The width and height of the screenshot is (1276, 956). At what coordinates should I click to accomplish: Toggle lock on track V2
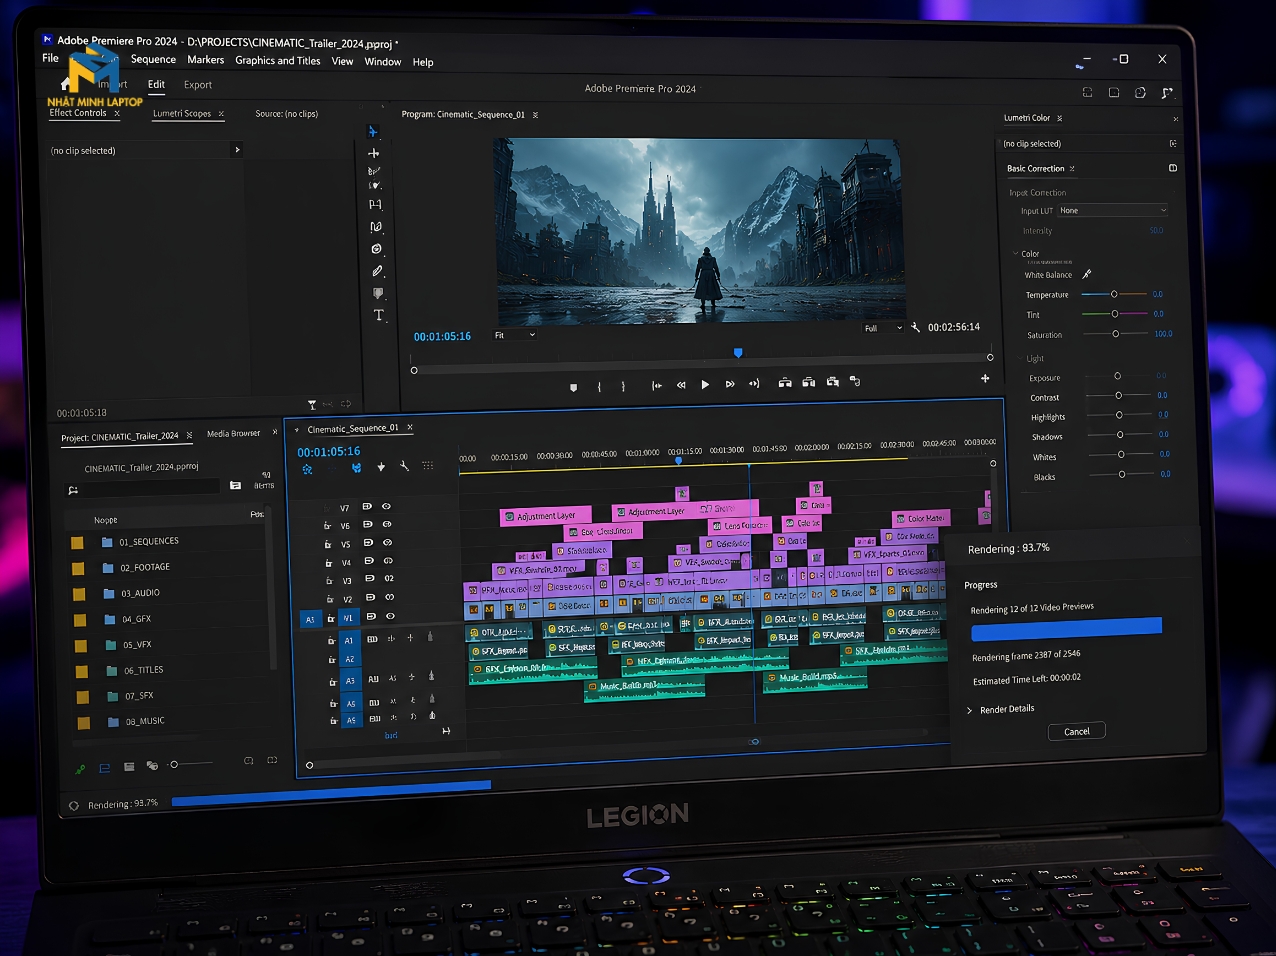click(x=329, y=600)
